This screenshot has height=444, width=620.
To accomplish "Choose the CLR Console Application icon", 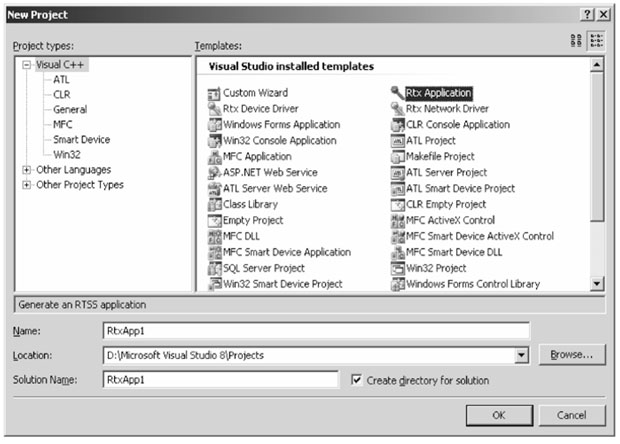I will click(397, 125).
